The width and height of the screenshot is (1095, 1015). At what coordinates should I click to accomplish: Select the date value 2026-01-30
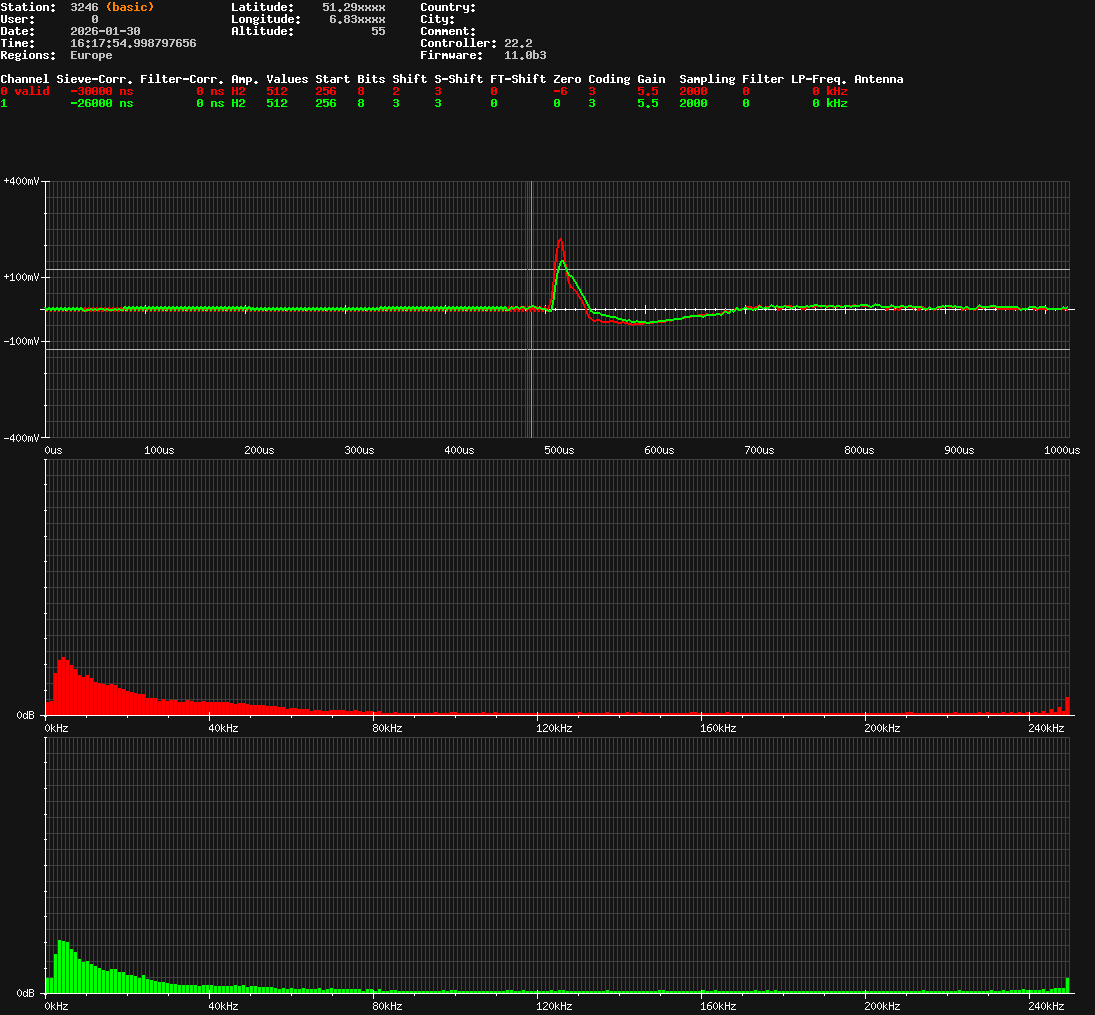click(x=105, y=31)
